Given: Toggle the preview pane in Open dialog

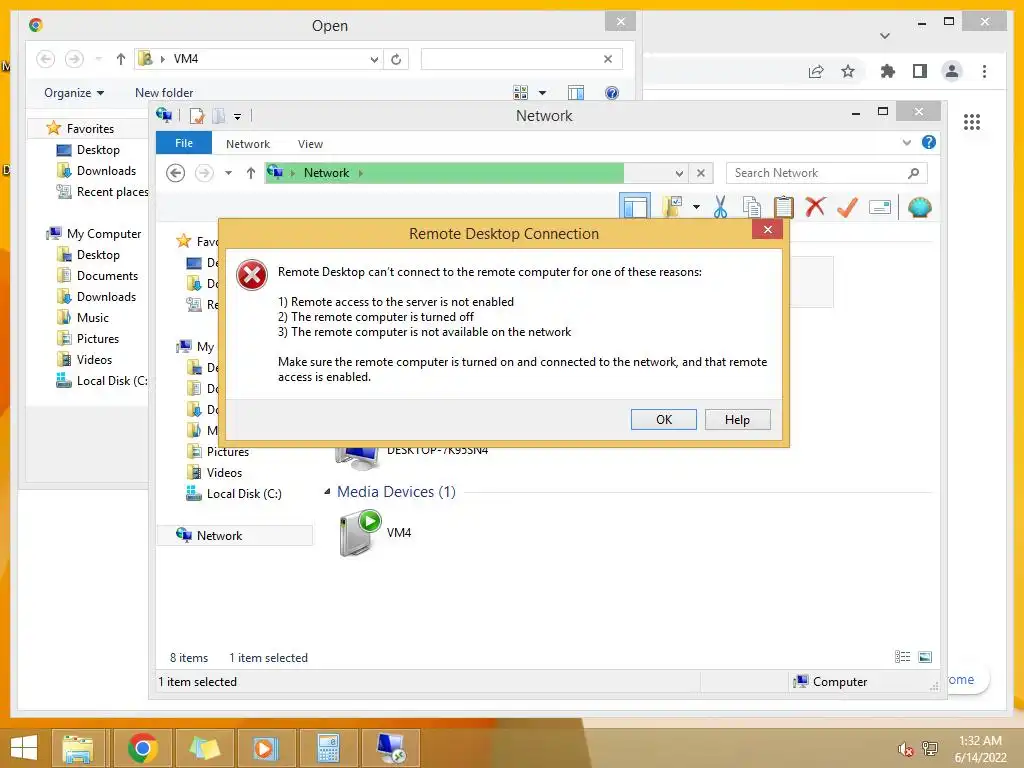Looking at the screenshot, I should point(576,93).
